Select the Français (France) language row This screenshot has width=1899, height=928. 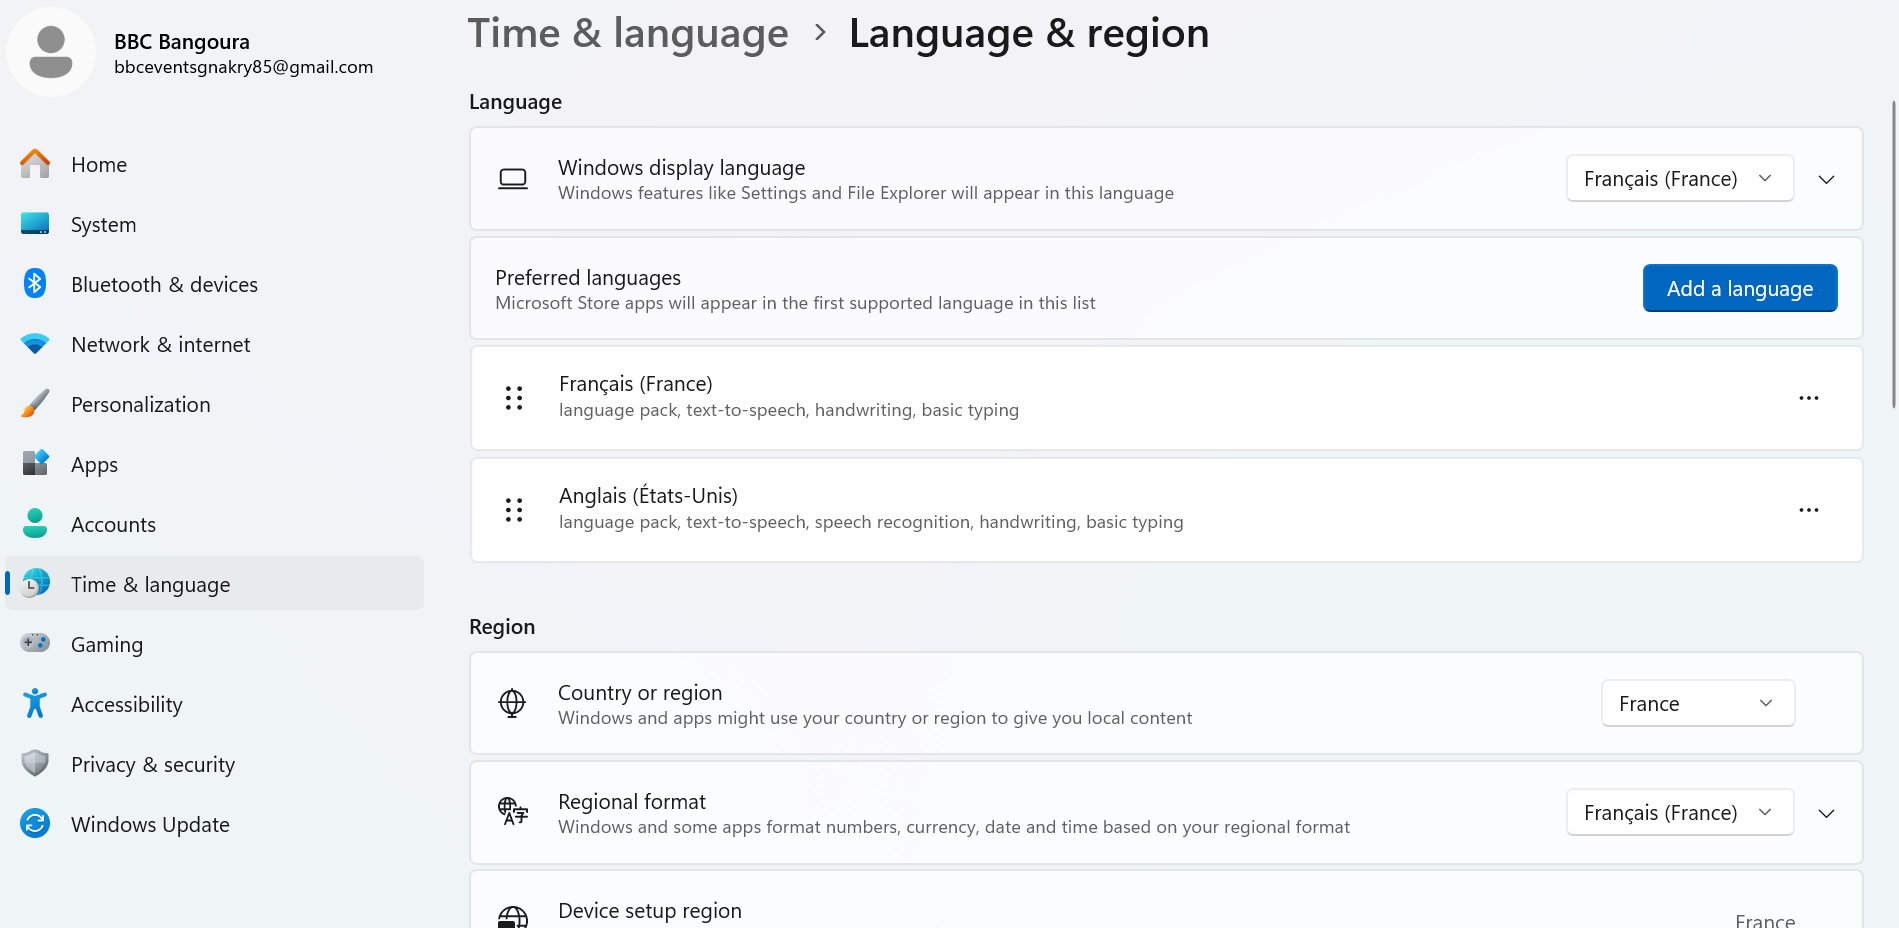click(1166, 398)
